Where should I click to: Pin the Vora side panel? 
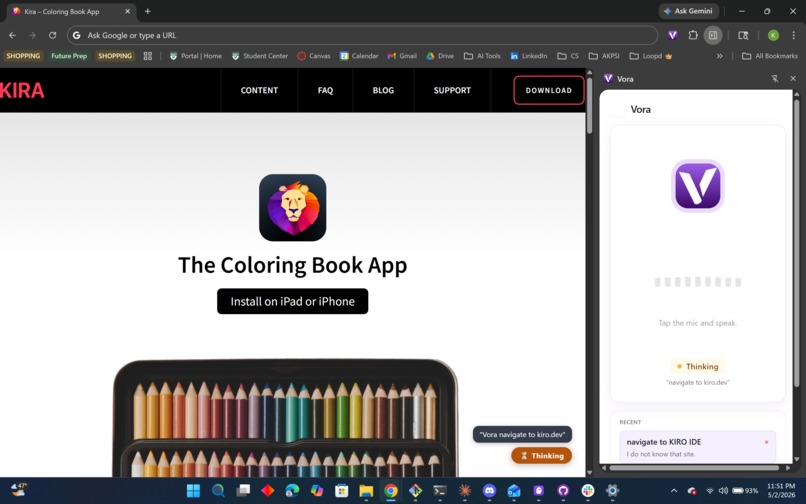point(775,78)
